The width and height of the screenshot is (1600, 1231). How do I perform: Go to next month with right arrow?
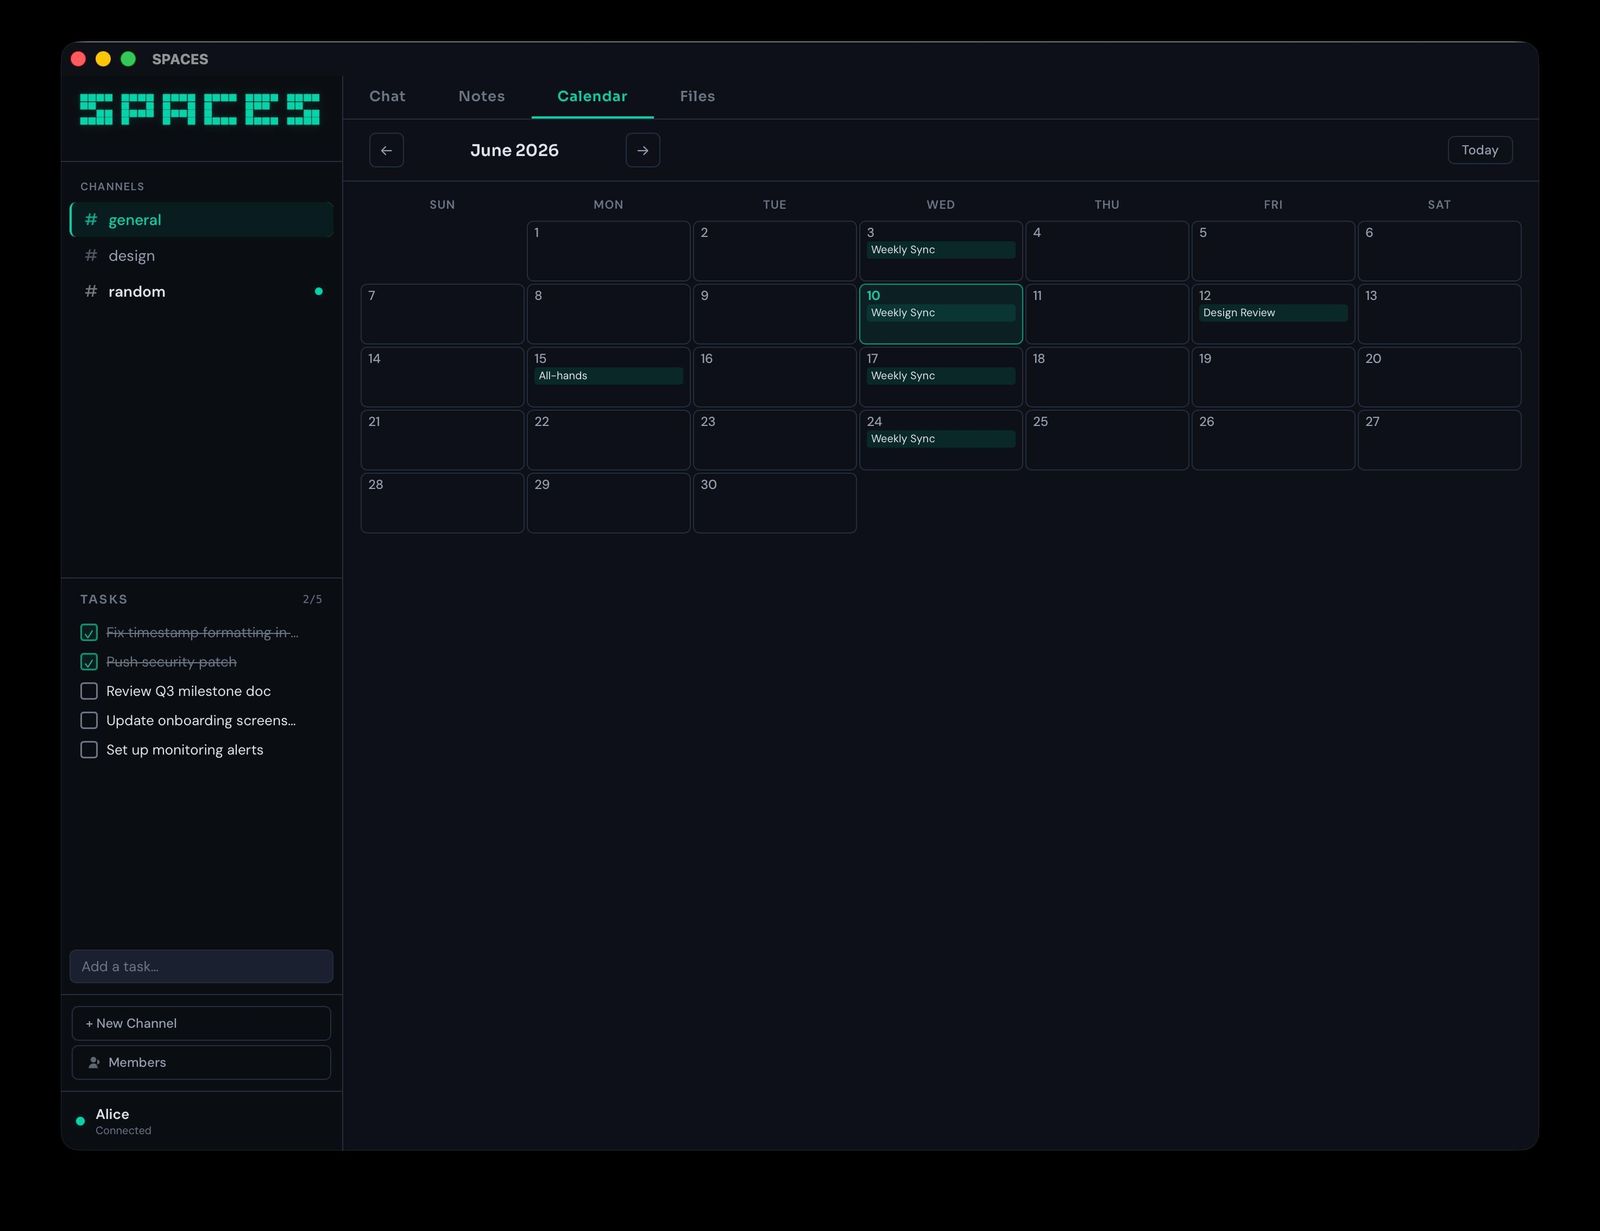click(x=643, y=150)
